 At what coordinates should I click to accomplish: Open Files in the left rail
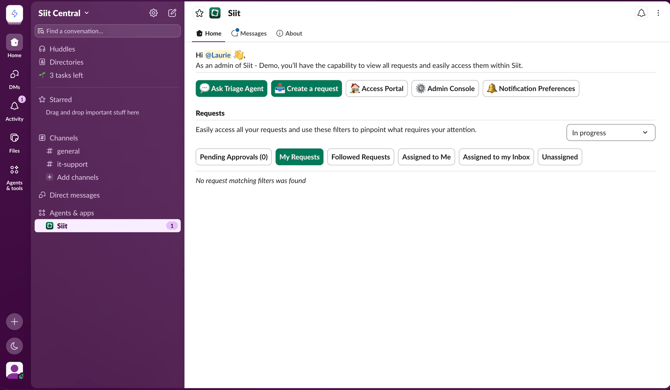pos(14,143)
